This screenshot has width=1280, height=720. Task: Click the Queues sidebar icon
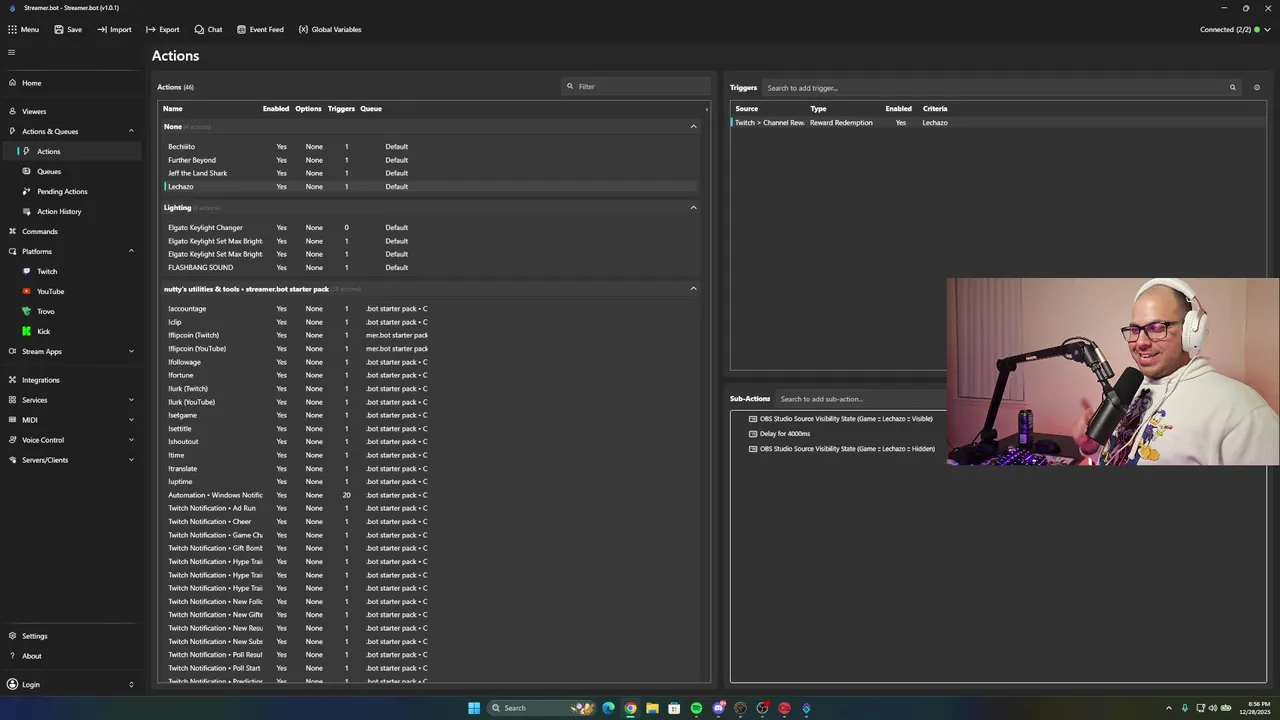[27, 171]
